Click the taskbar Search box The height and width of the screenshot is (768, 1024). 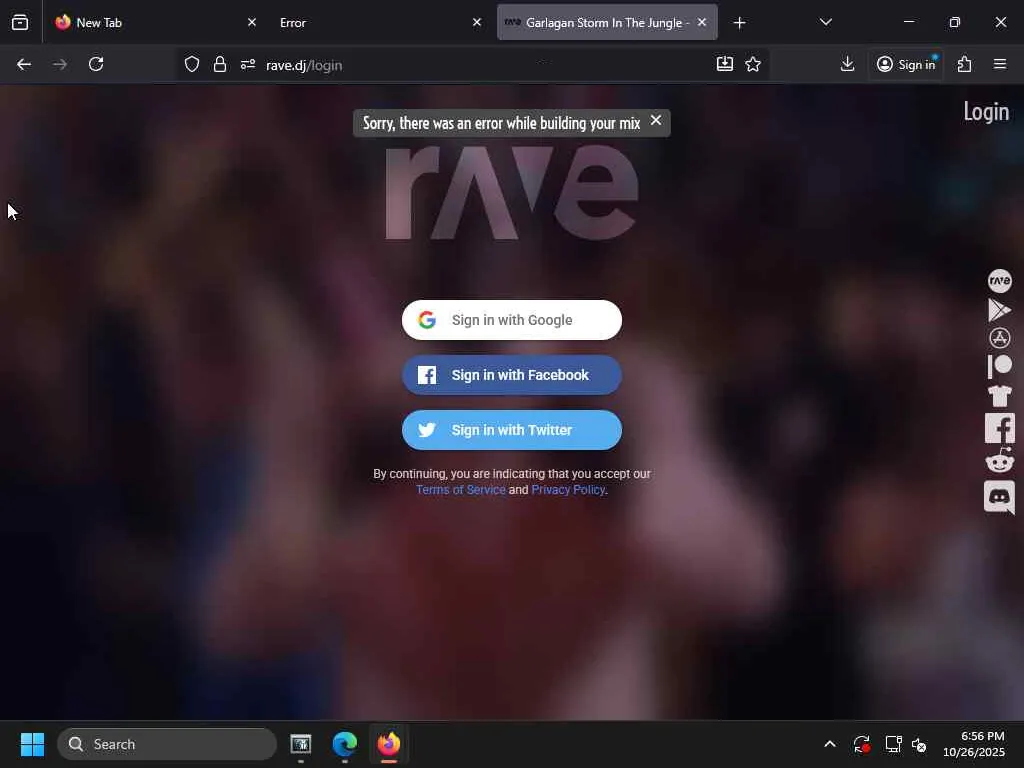(x=167, y=744)
